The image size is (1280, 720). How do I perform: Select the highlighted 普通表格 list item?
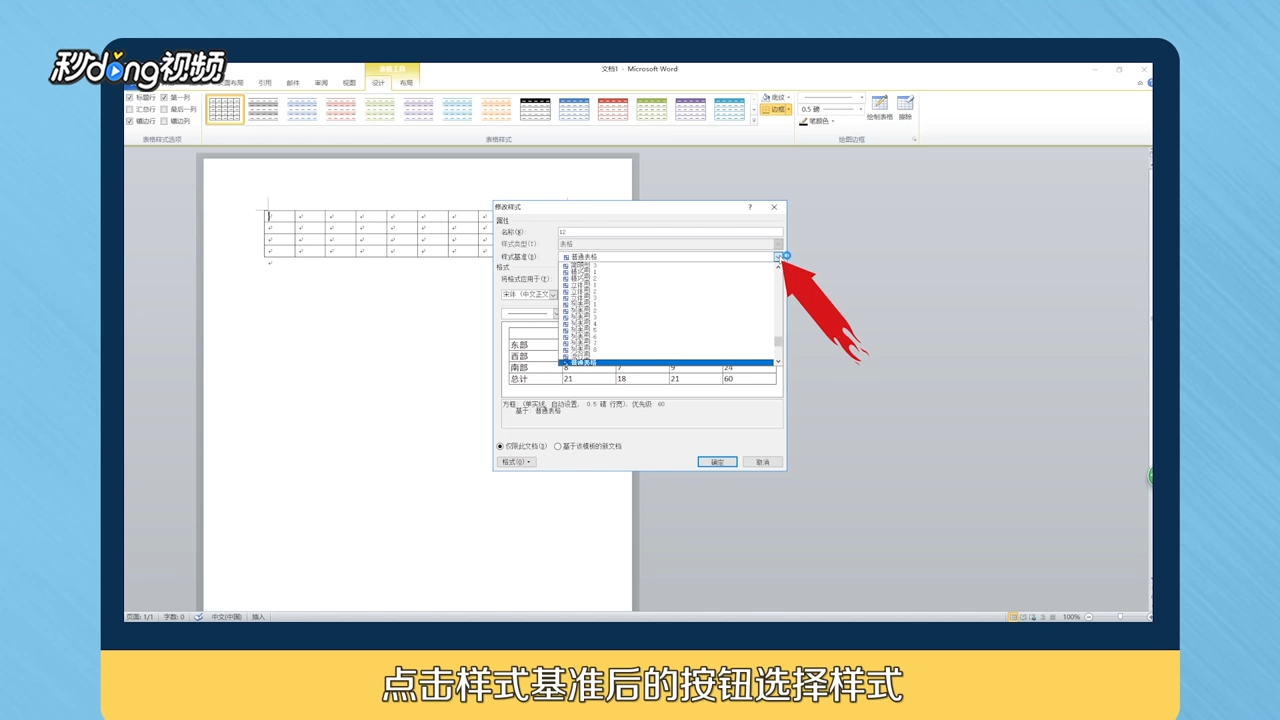666,362
